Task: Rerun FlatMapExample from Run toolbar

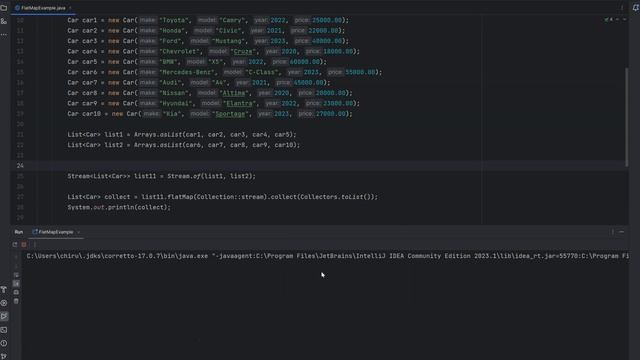Action: tap(15, 244)
